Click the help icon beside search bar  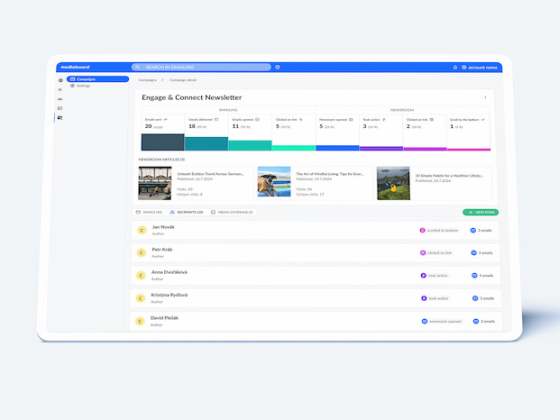coord(278,67)
